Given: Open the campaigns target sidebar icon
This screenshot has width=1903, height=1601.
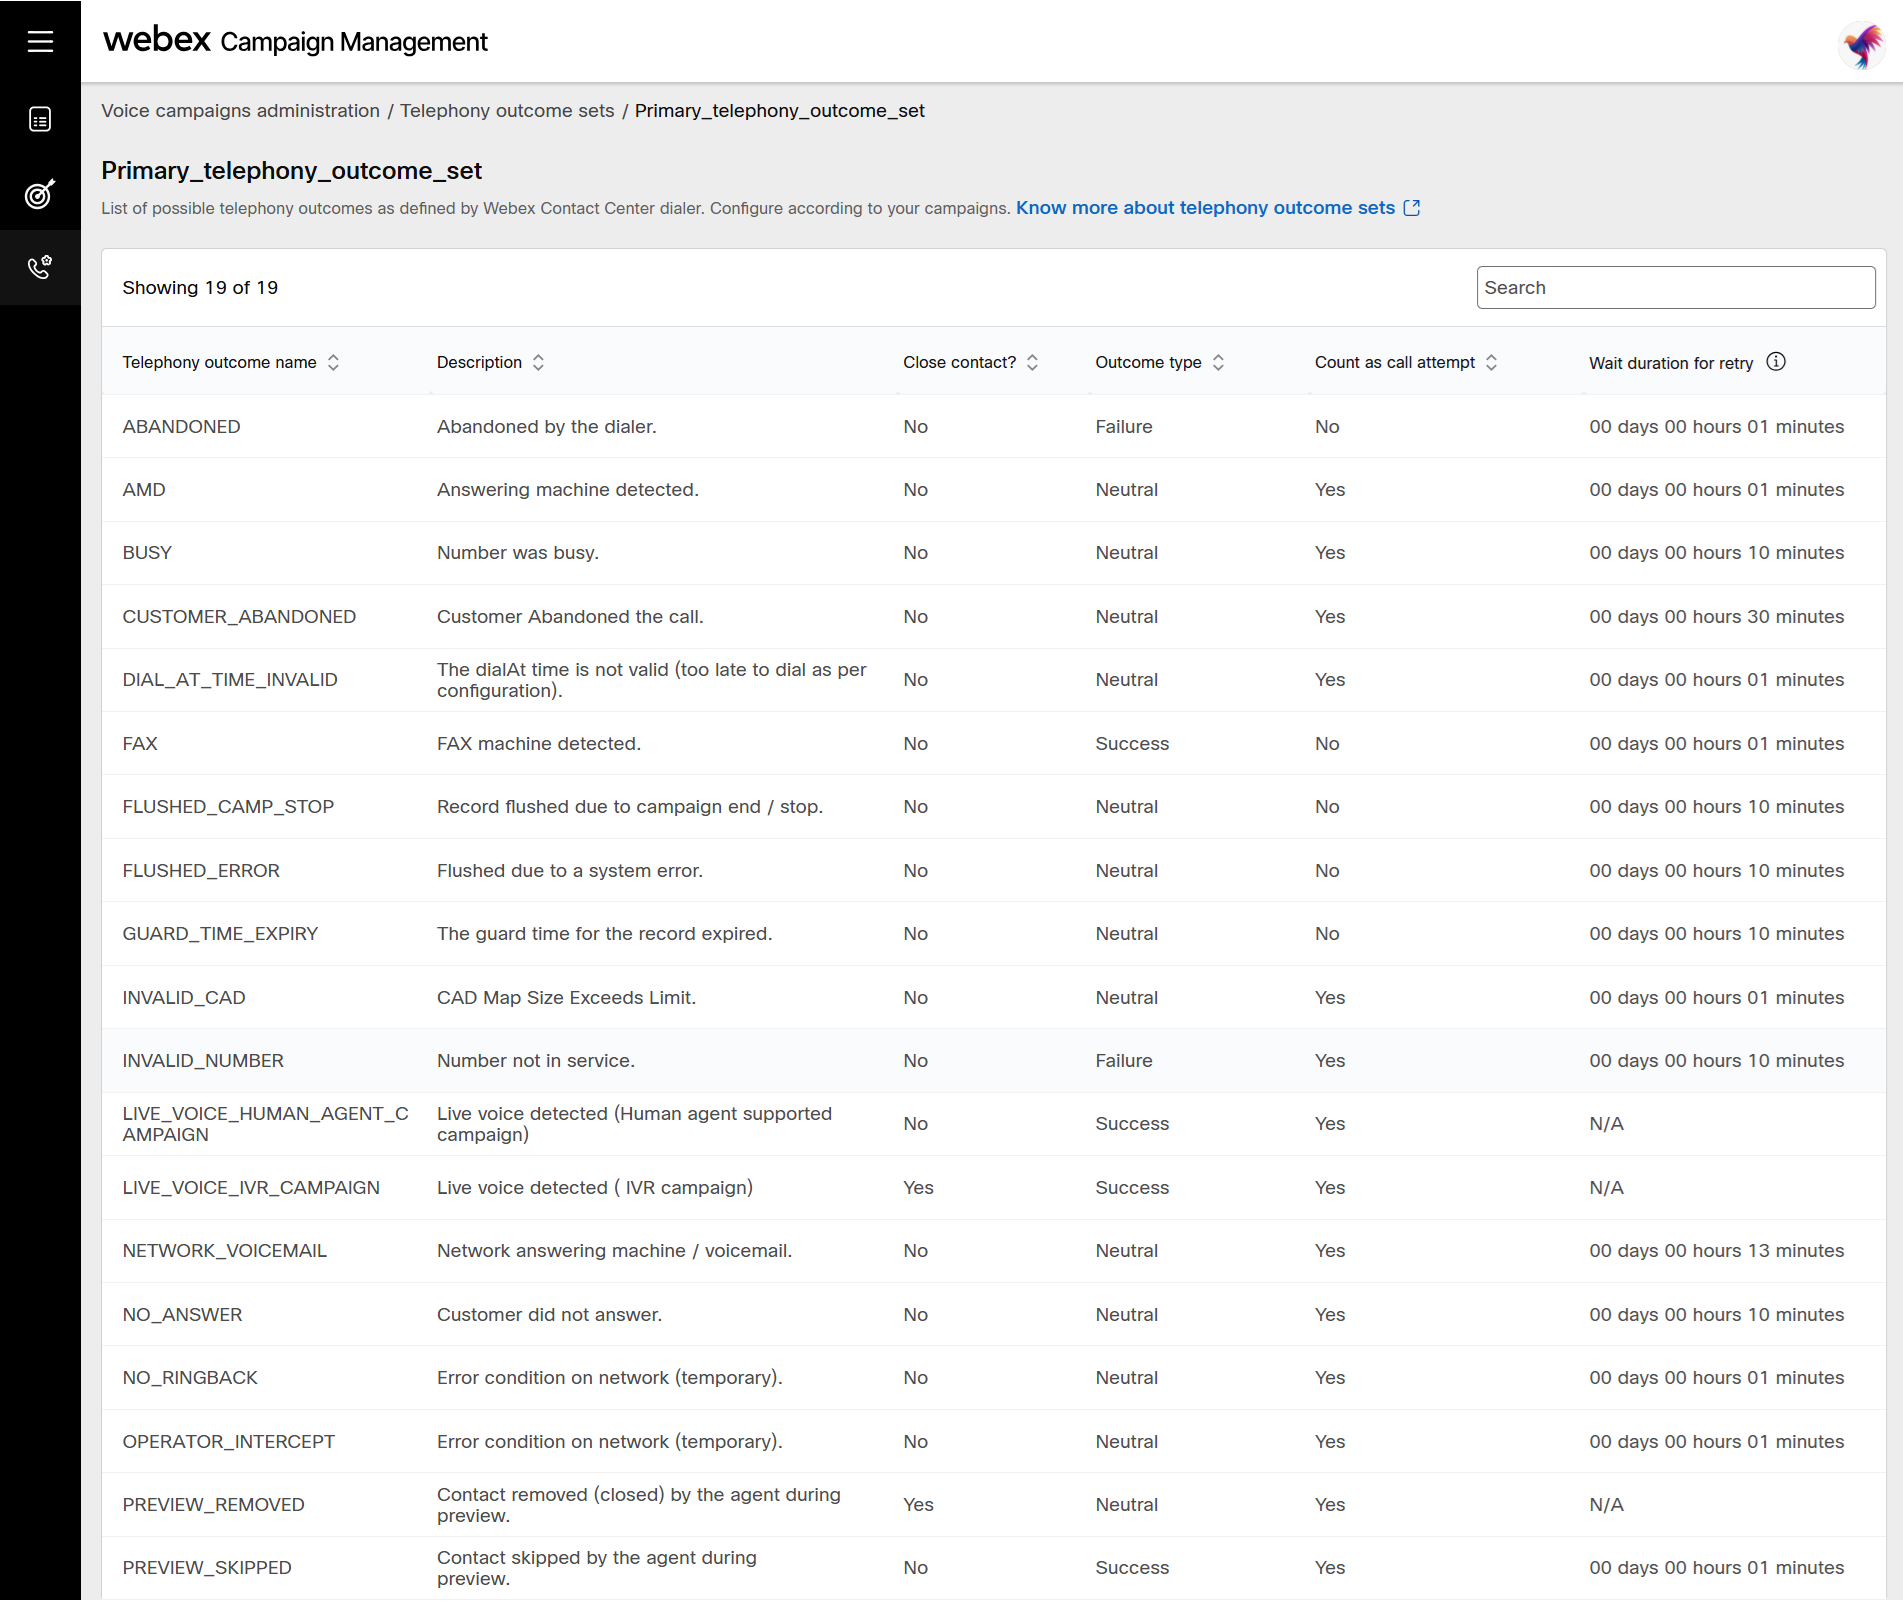Looking at the screenshot, I should coord(40,193).
